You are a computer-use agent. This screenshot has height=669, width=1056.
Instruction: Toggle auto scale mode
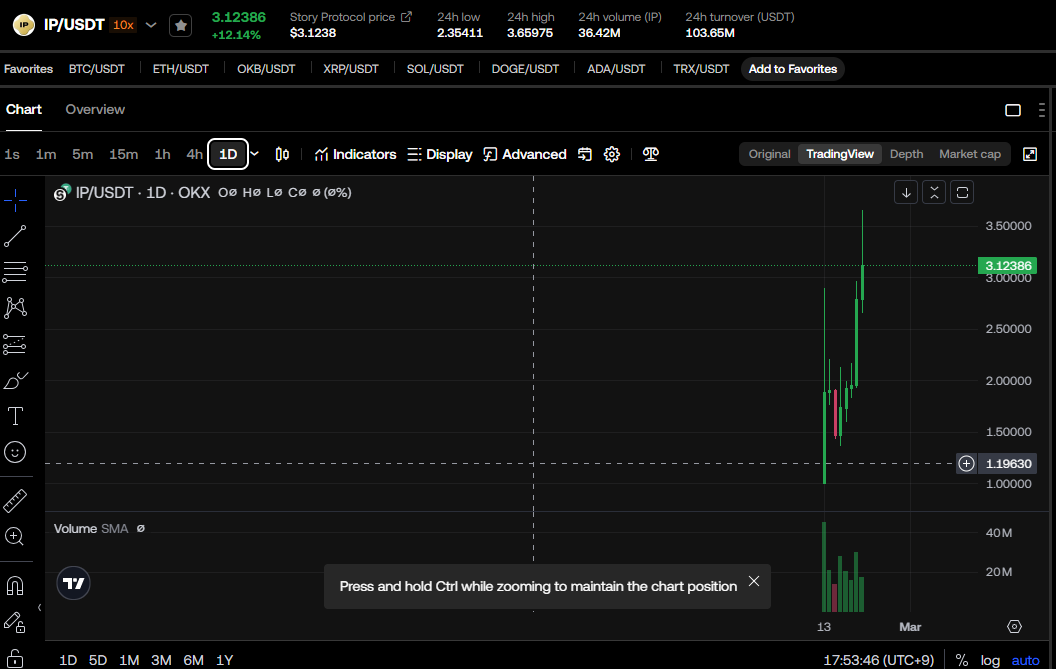[1026, 660]
